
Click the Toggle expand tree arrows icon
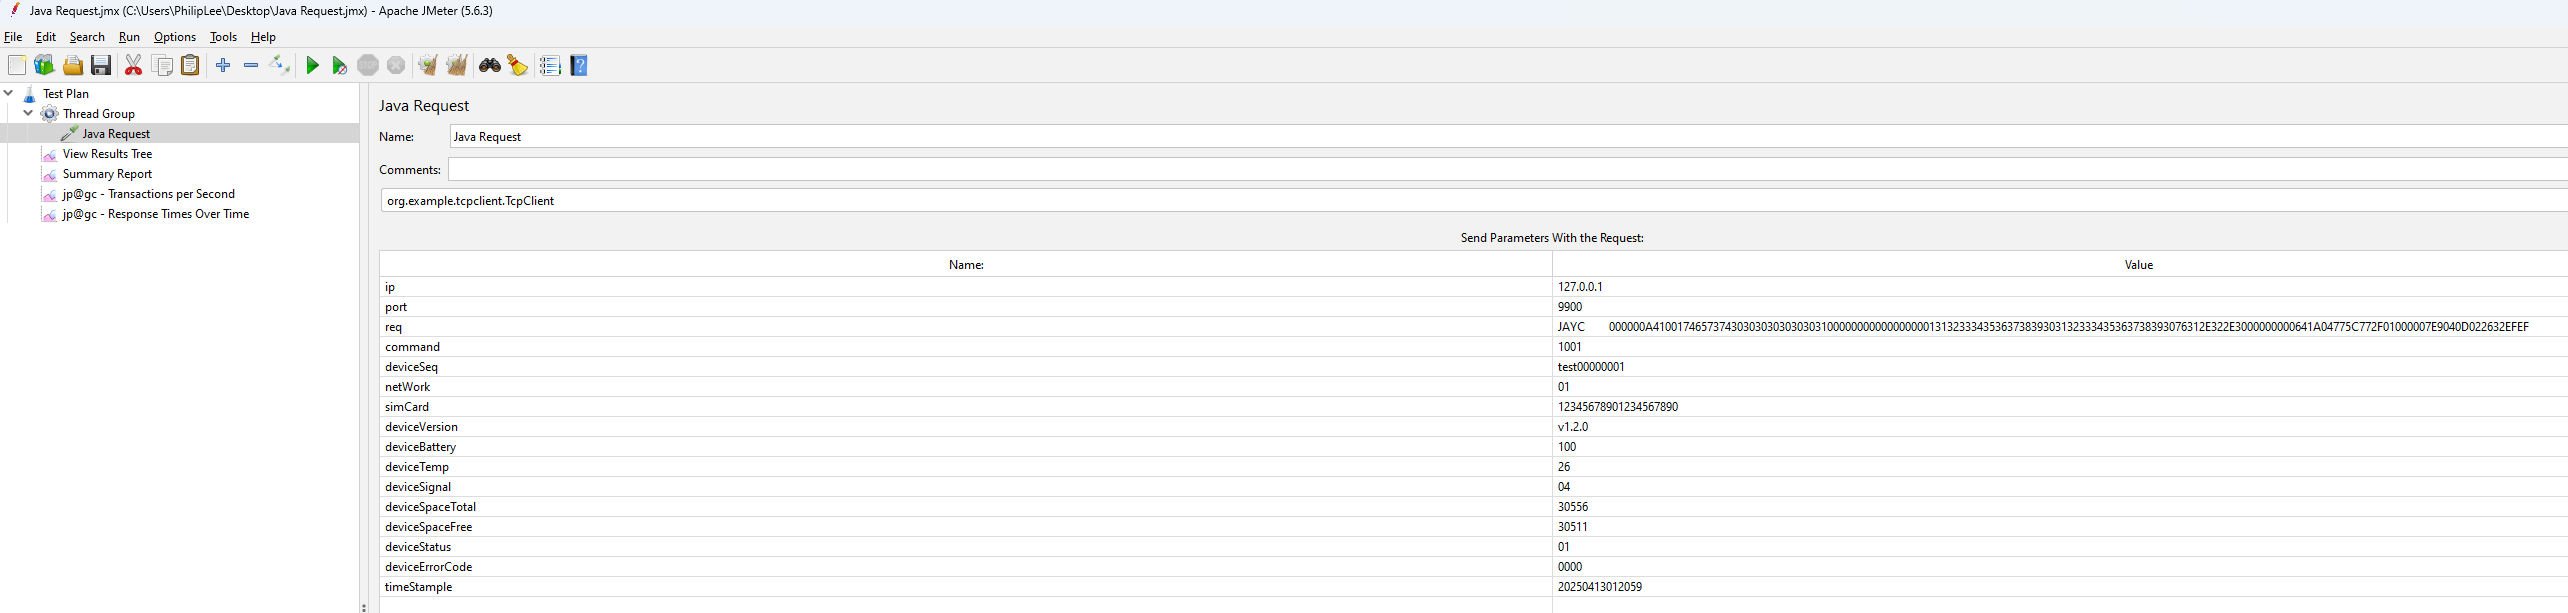(280, 66)
